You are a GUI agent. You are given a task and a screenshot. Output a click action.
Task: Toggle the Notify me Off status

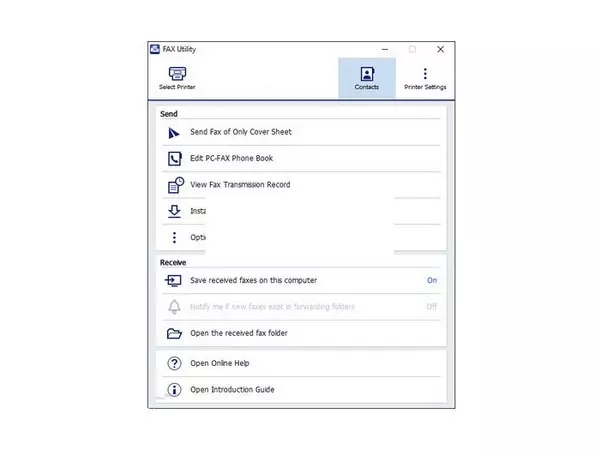click(432, 307)
